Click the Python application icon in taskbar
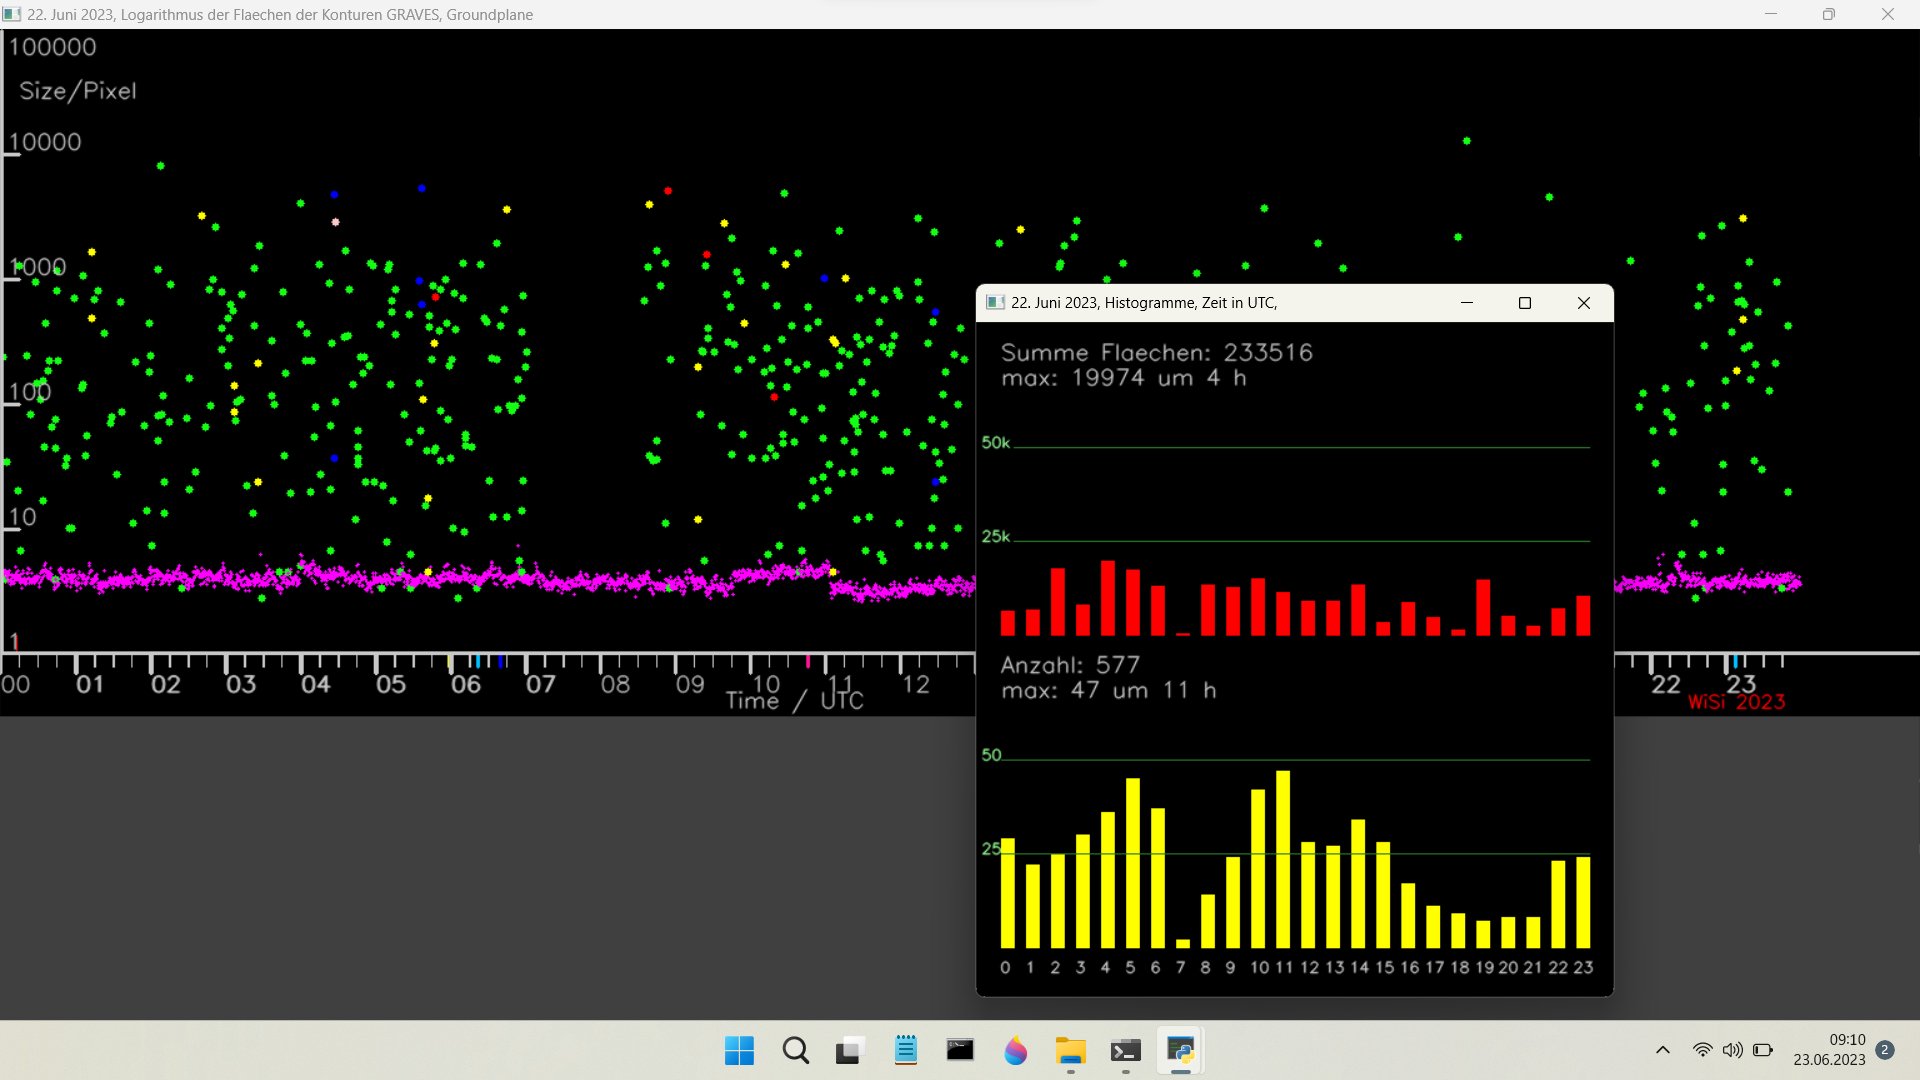Screen dimensions: 1920x1080 click(1180, 1051)
